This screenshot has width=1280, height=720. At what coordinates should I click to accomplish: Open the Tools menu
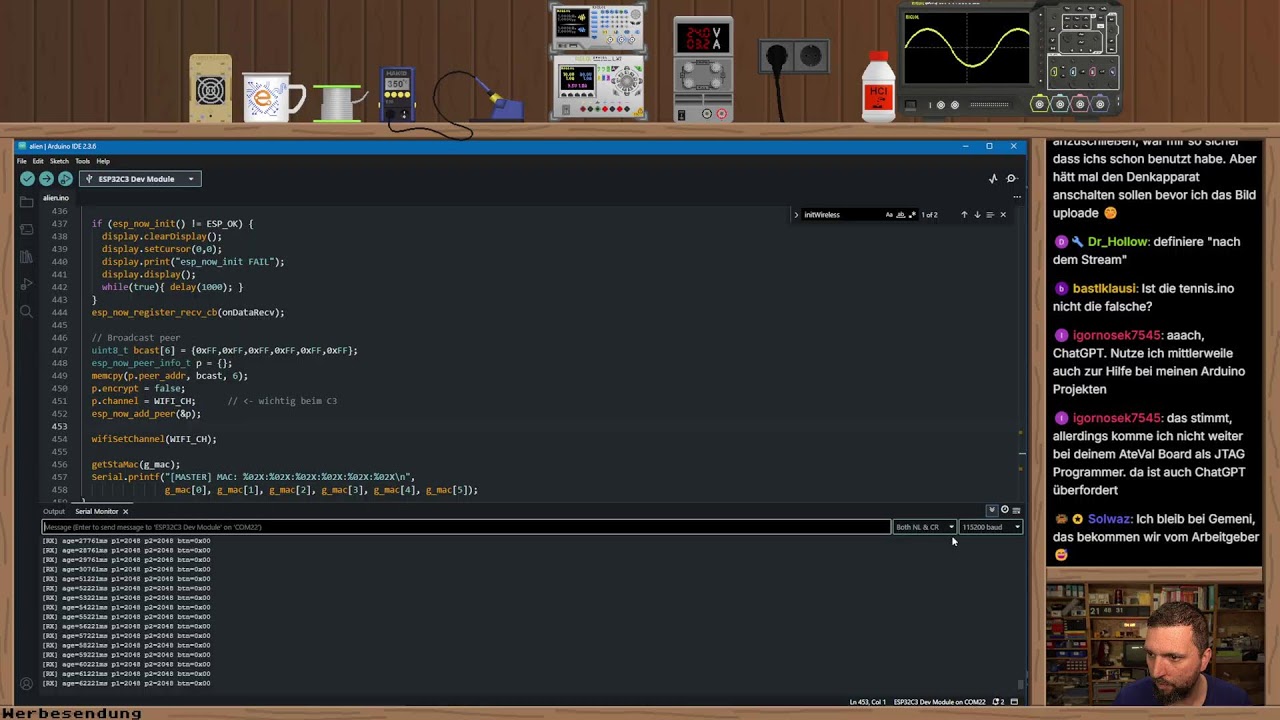click(x=82, y=161)
